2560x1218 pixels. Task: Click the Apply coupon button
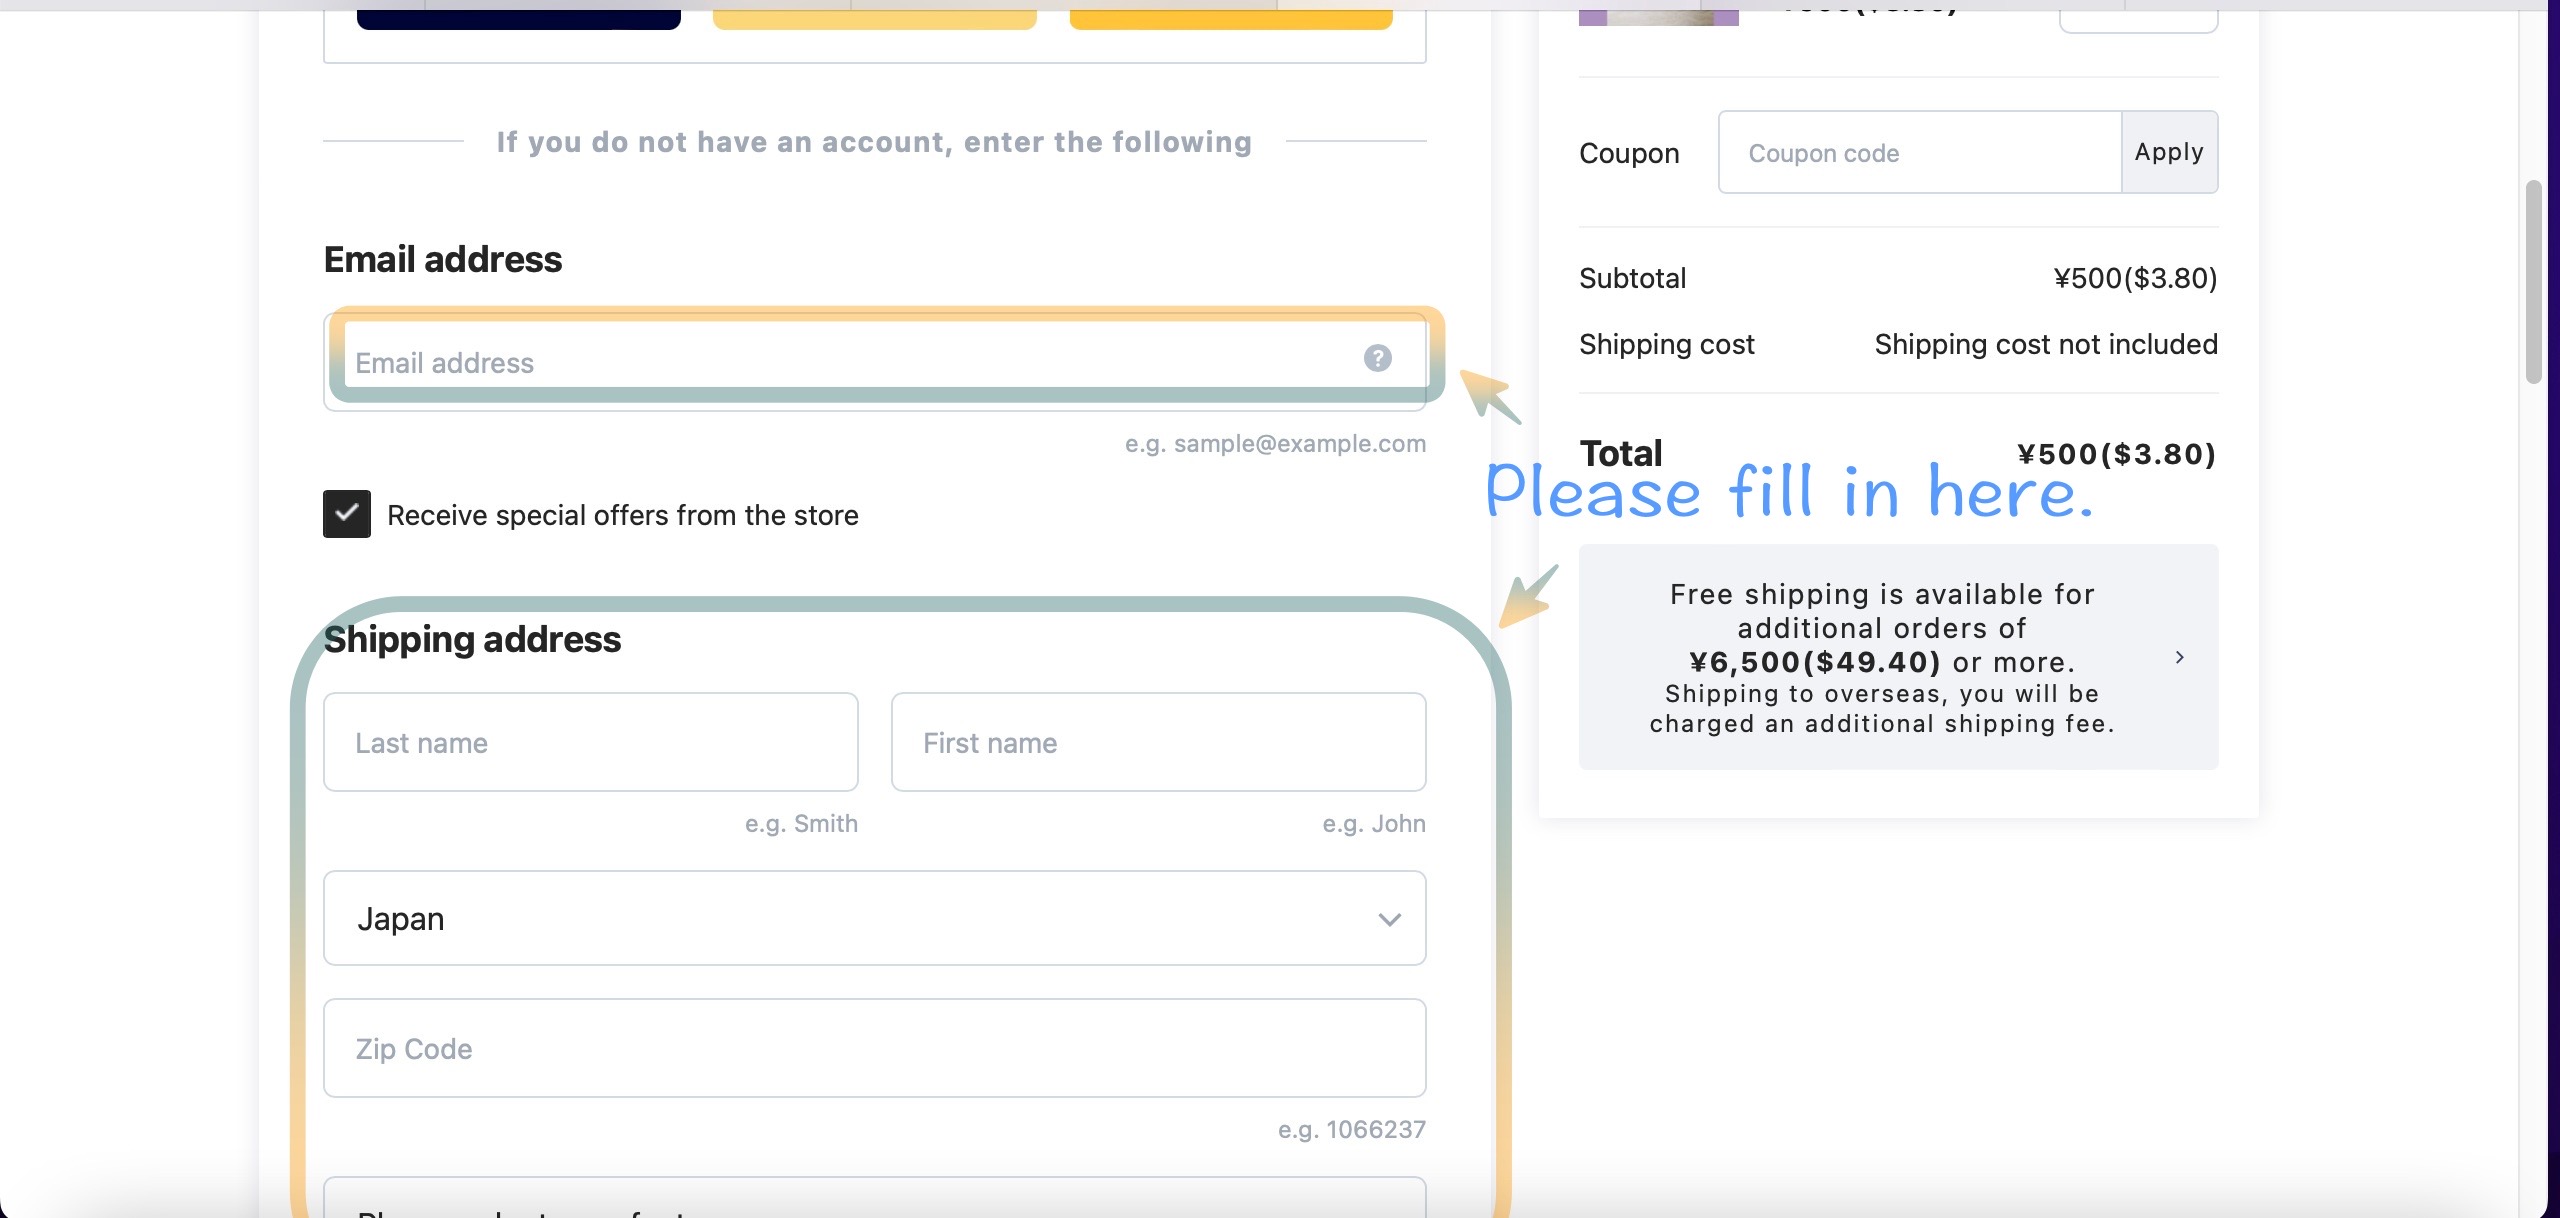2168,152
